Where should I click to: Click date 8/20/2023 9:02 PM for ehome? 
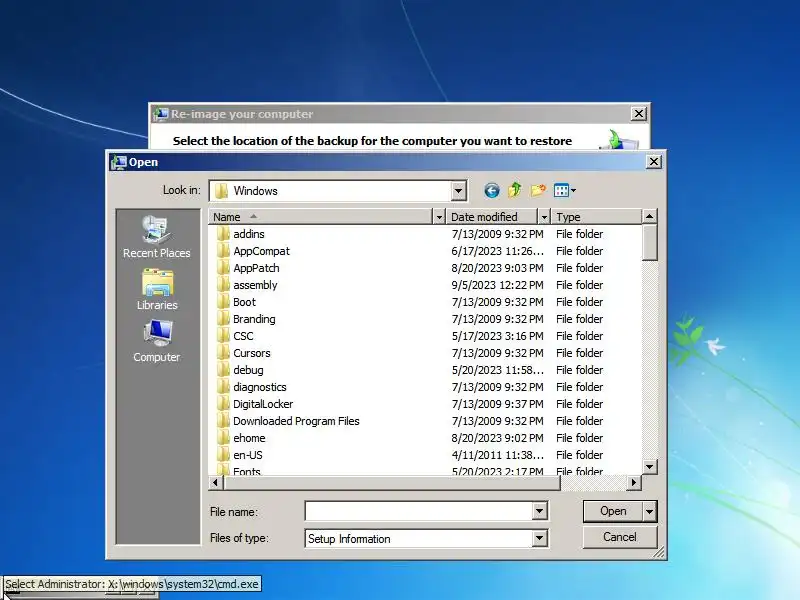pyautogui.click(x=497, y=438)
